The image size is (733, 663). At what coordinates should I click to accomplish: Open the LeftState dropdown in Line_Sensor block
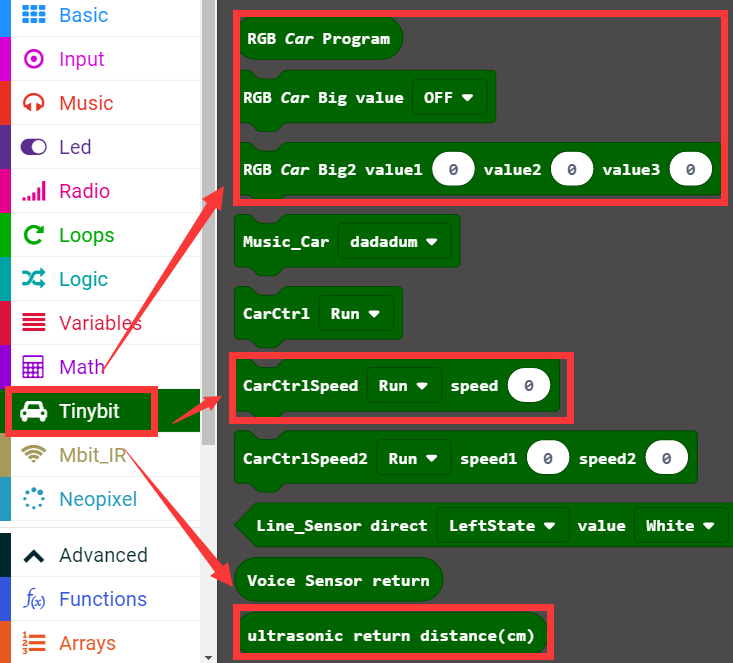(502, 525)
